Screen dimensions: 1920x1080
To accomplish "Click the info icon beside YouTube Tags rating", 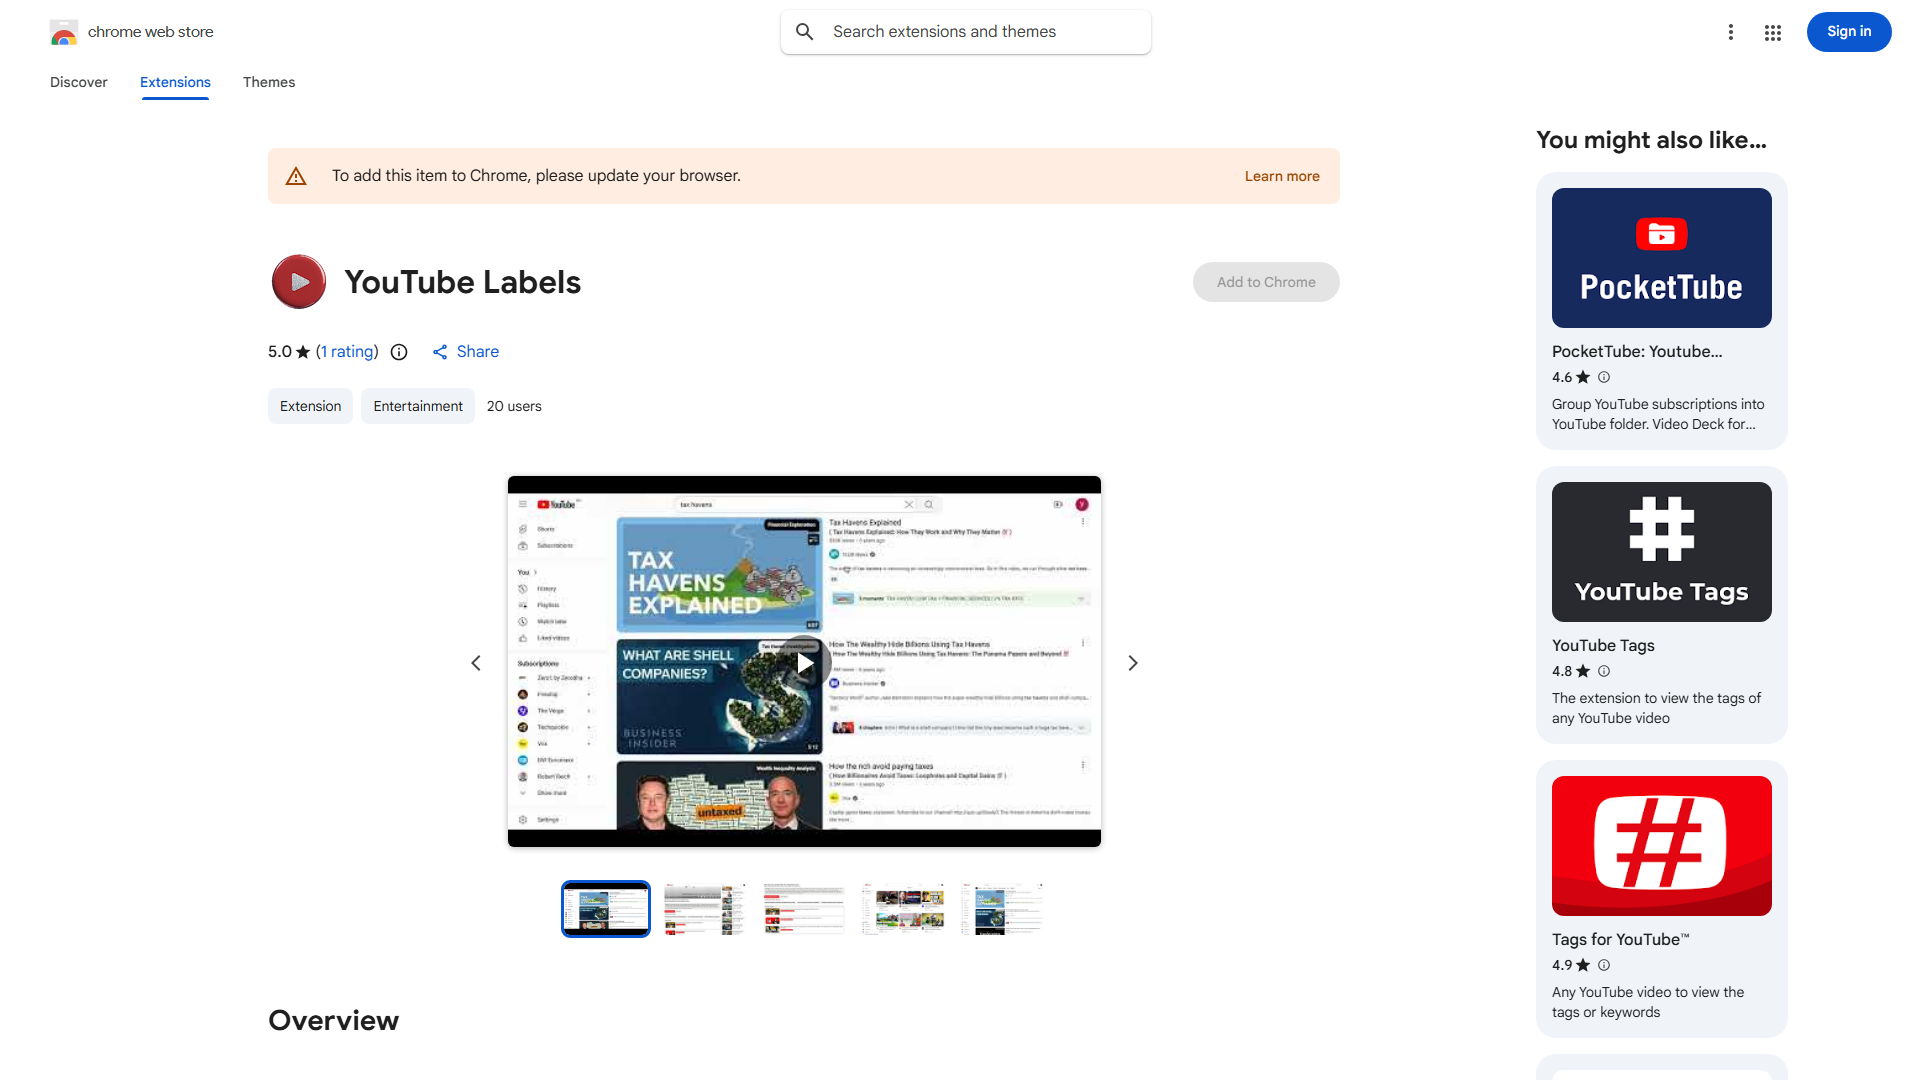I will tap(1603, 671).
